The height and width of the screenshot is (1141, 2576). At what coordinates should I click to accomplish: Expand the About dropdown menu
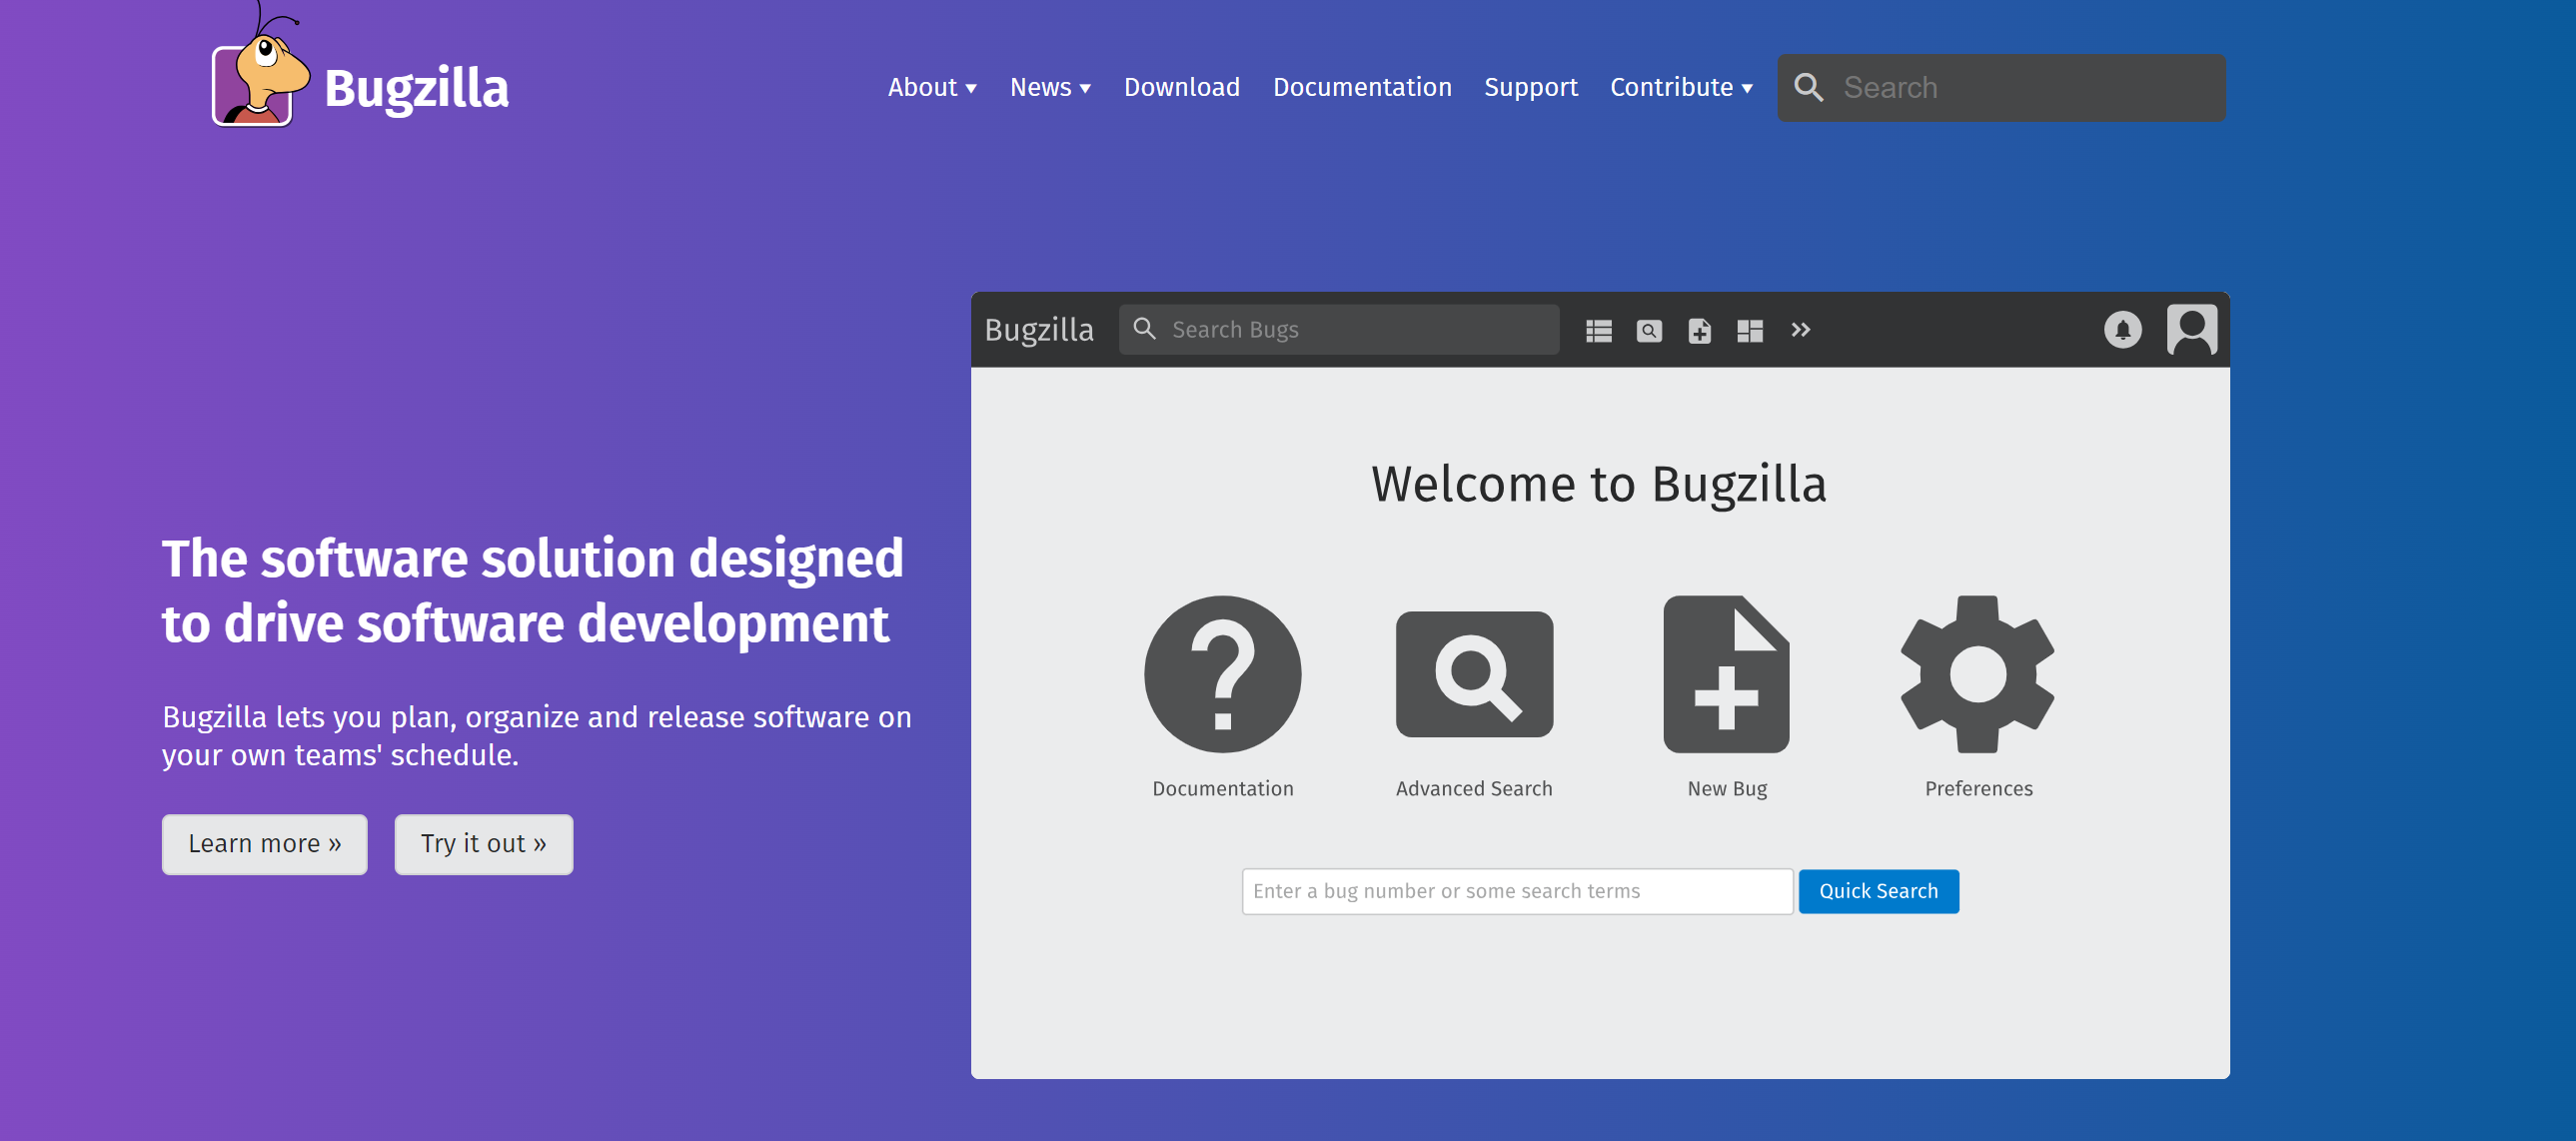(932, 88)
